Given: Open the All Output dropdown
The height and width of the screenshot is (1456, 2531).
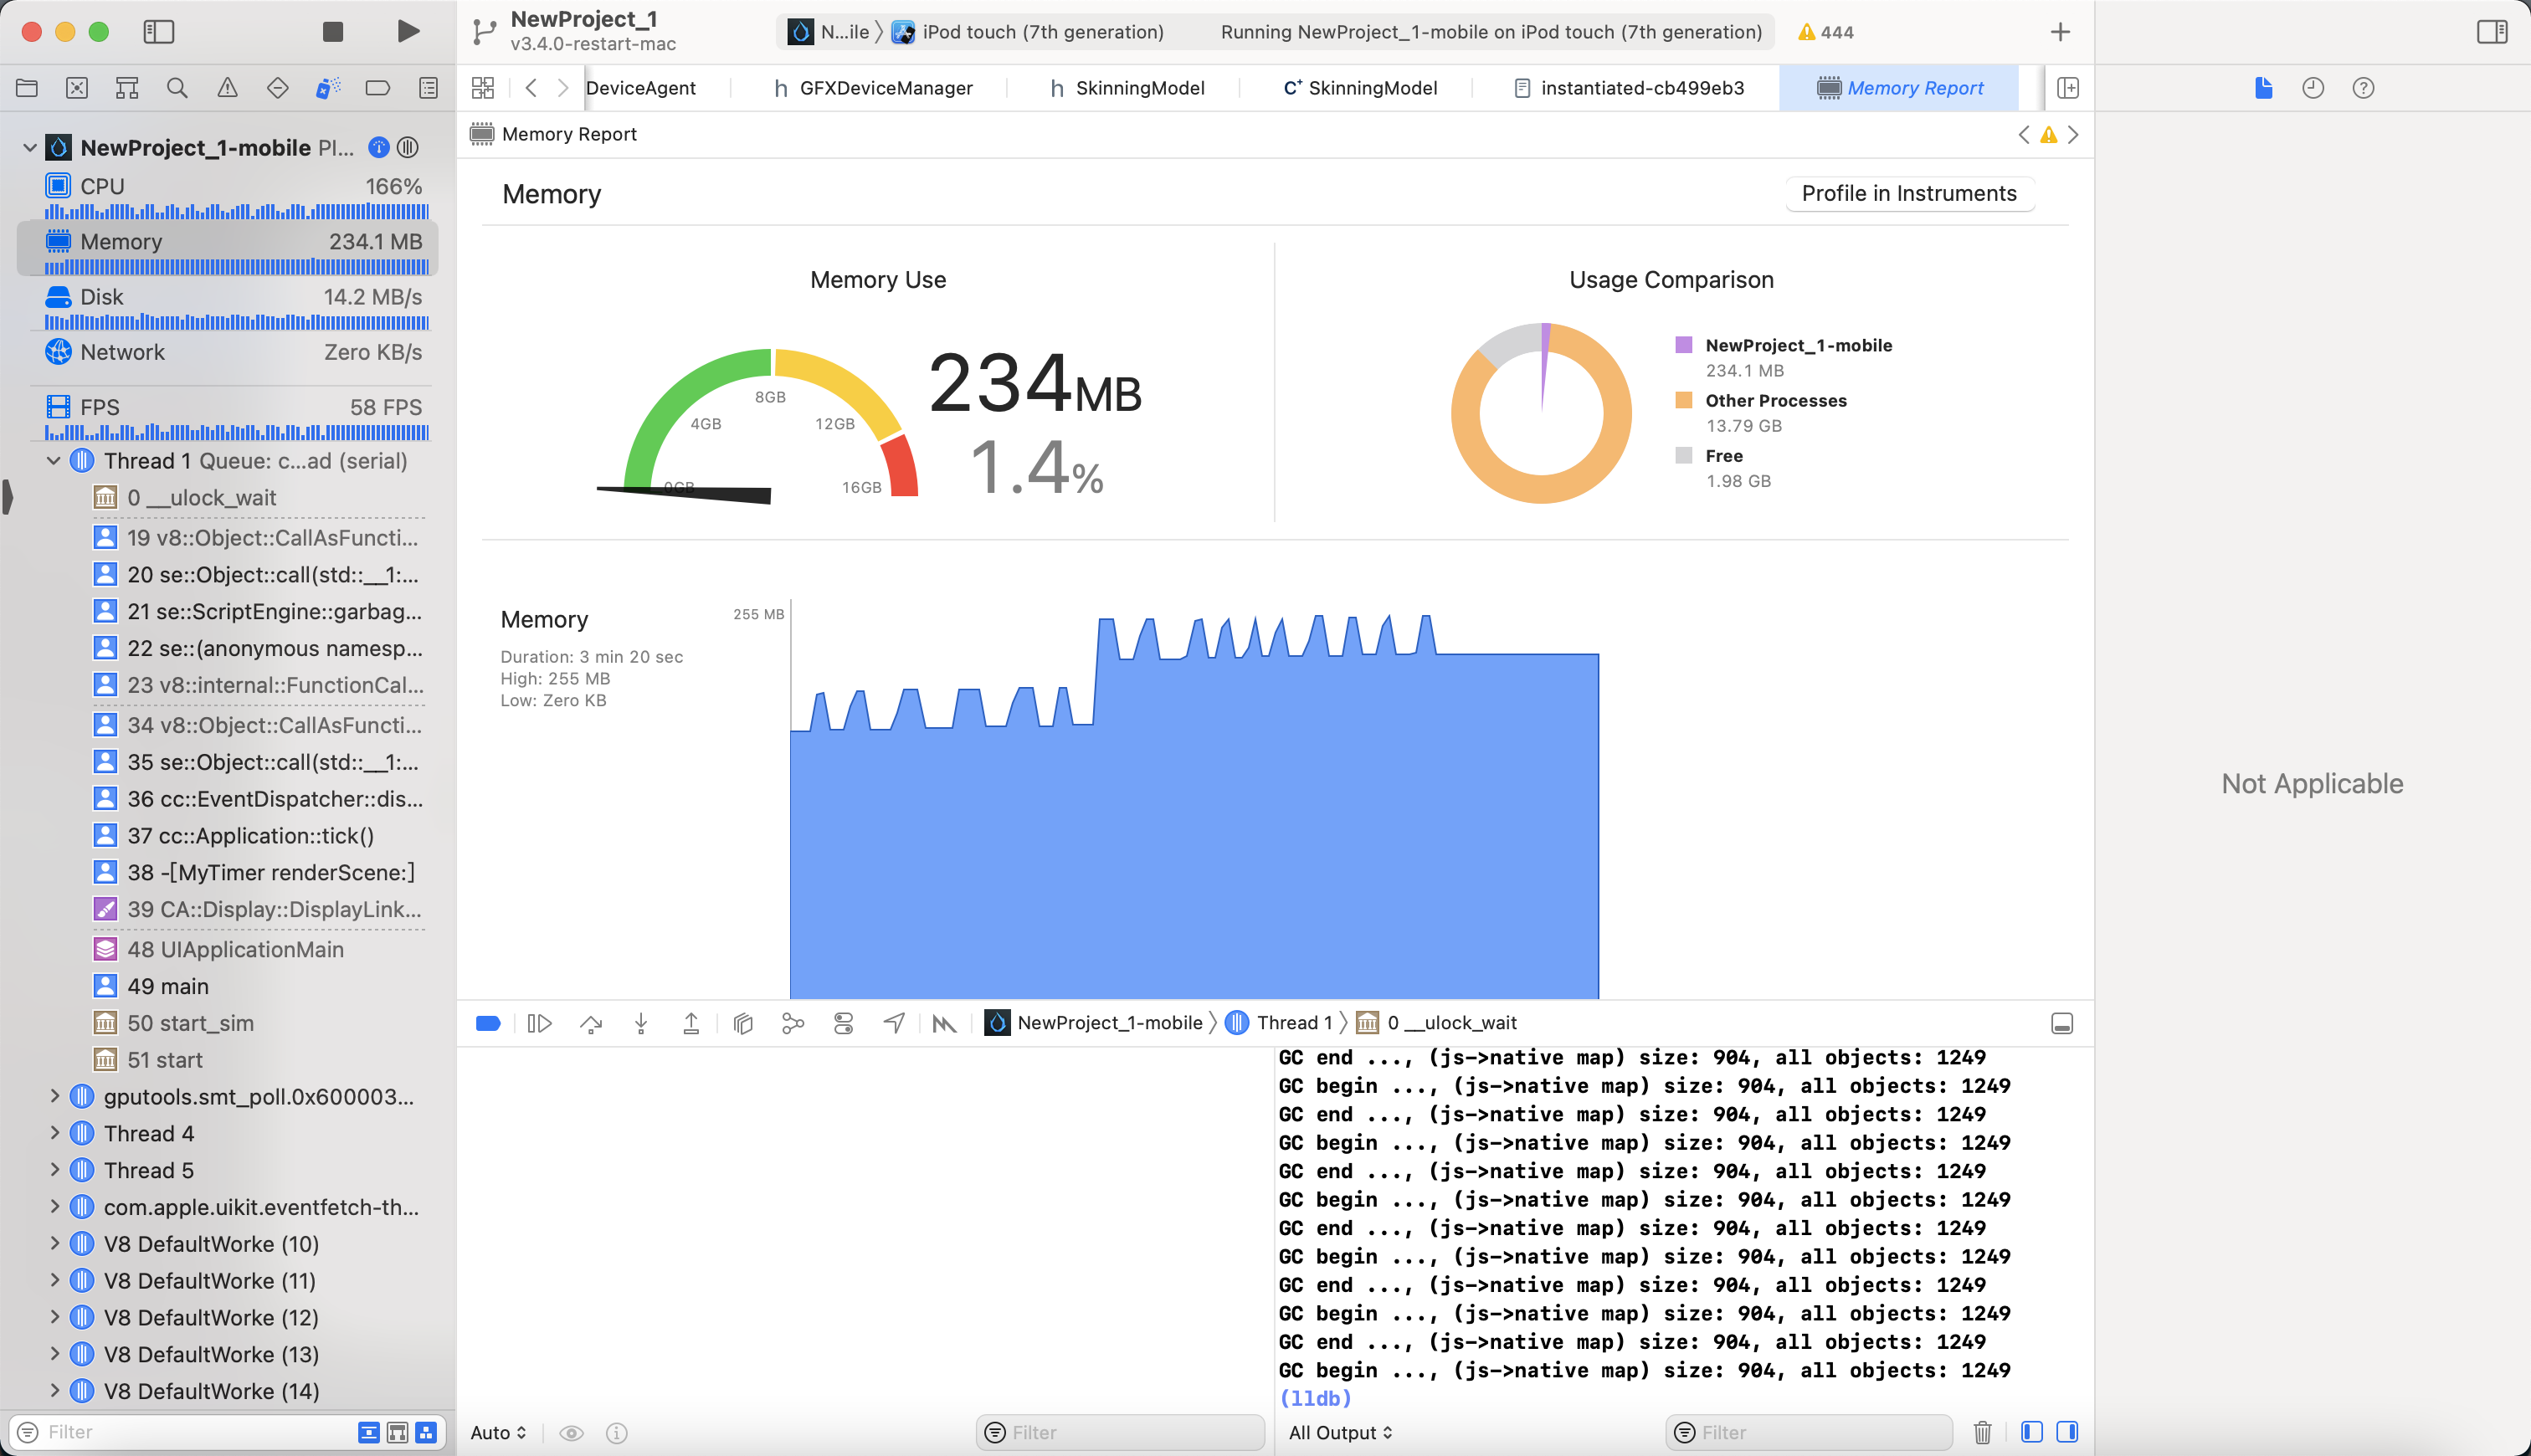Looking at the screenshot, I should (x=1340, y=1432).
